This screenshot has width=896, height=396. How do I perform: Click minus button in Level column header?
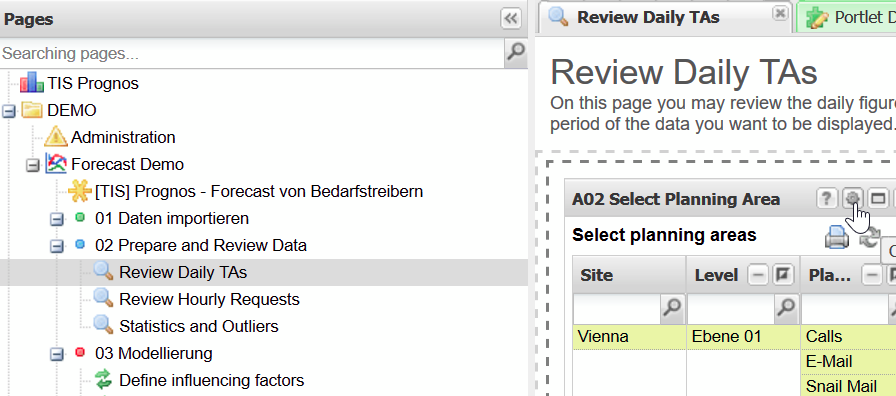(758, 275)
